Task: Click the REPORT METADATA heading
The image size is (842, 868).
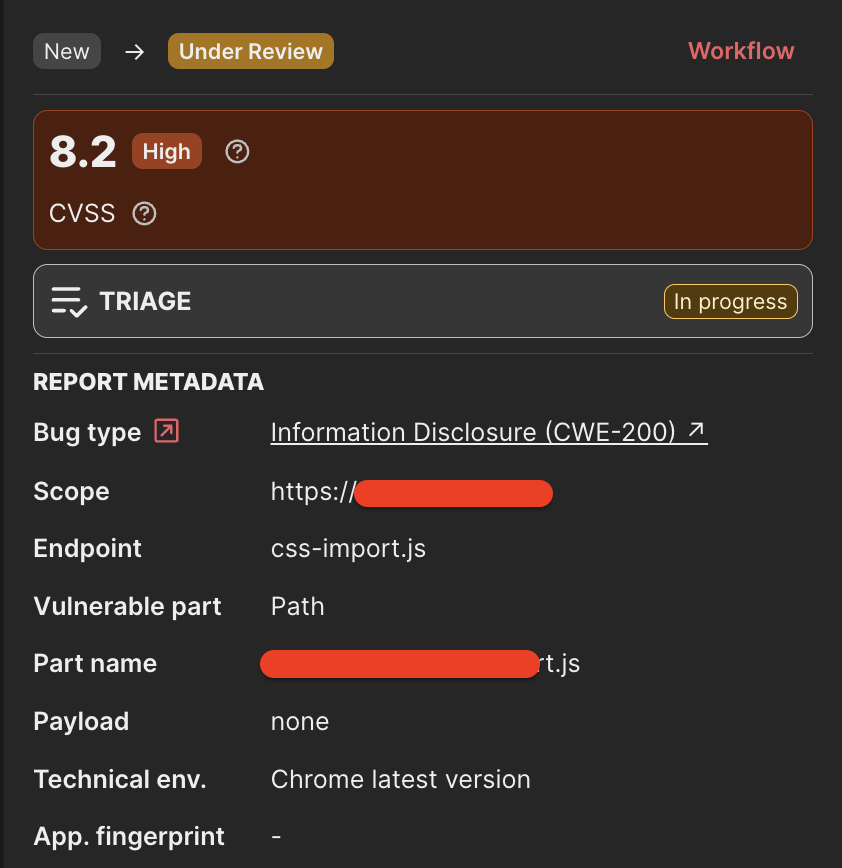Action: (148, 381)
